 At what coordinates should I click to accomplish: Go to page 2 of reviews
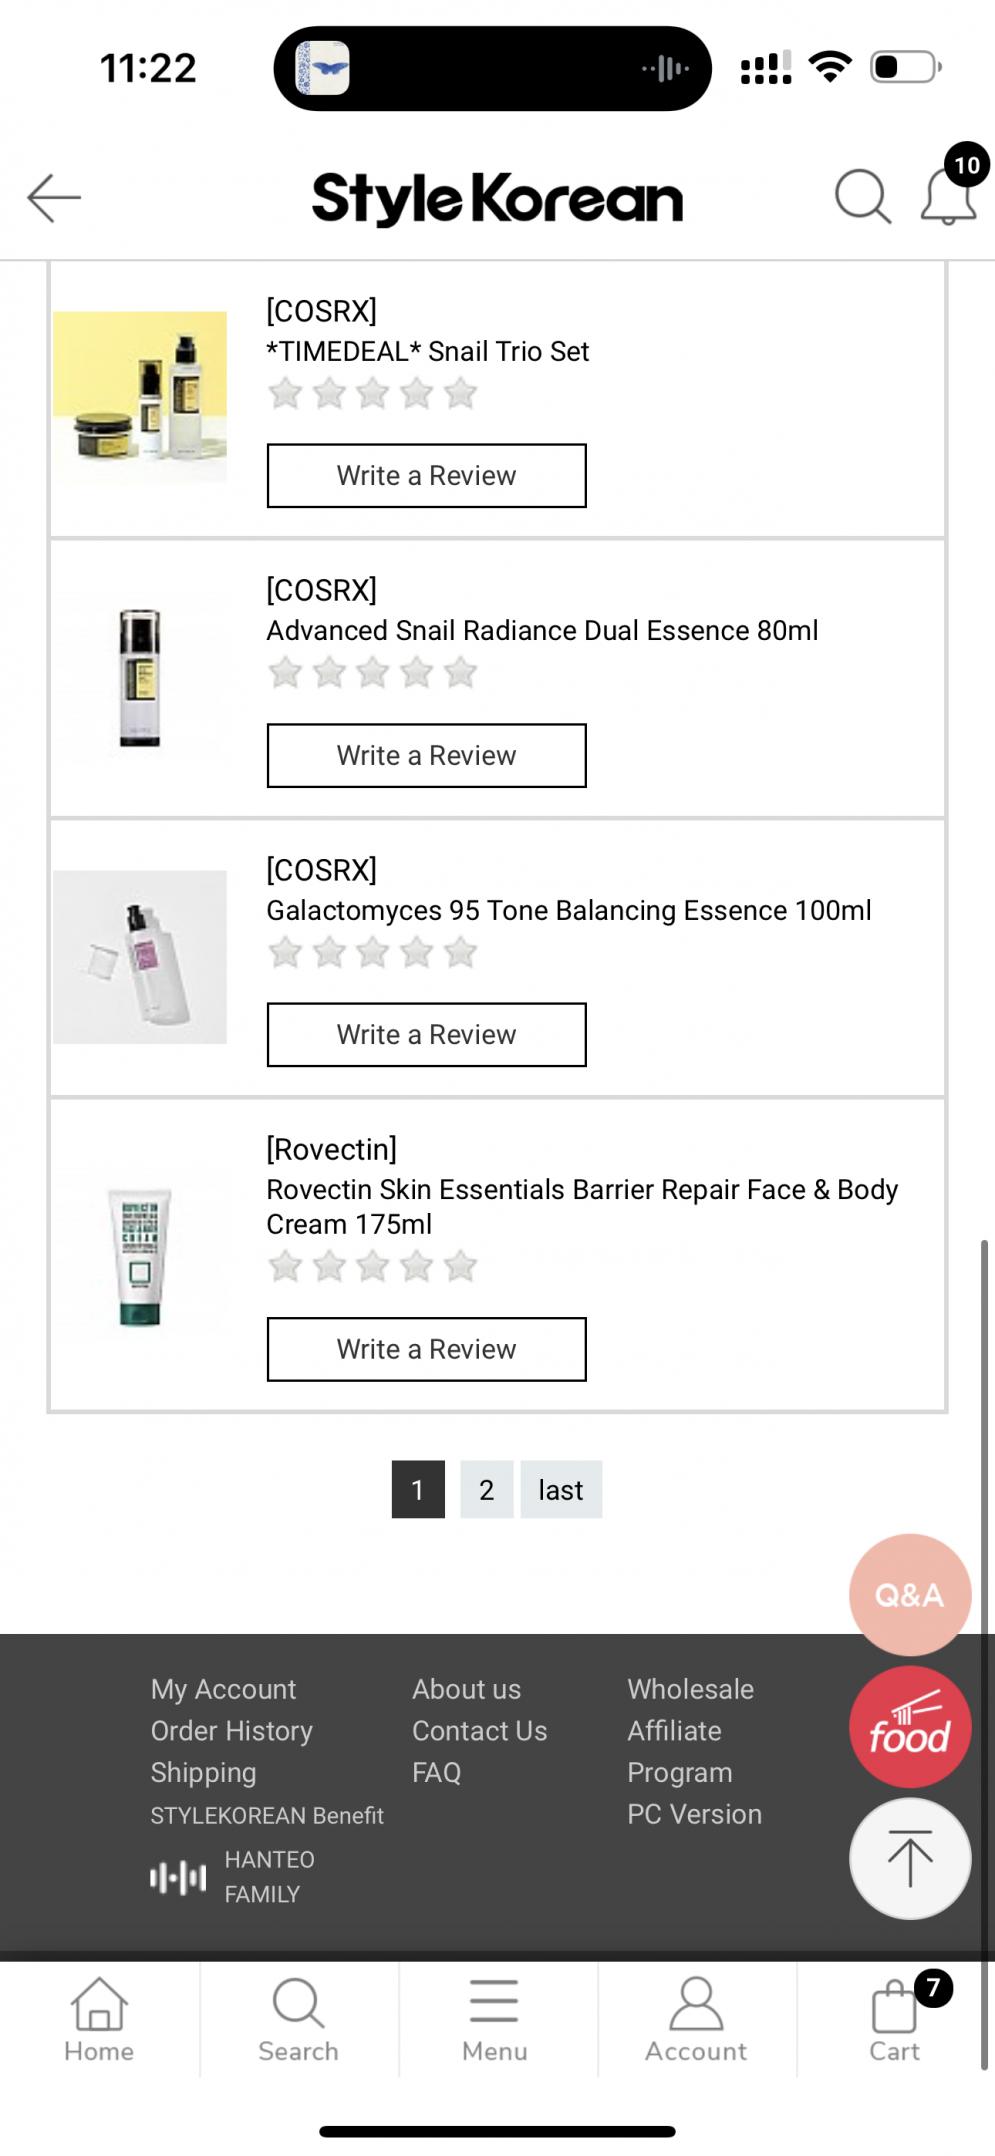487,1490
